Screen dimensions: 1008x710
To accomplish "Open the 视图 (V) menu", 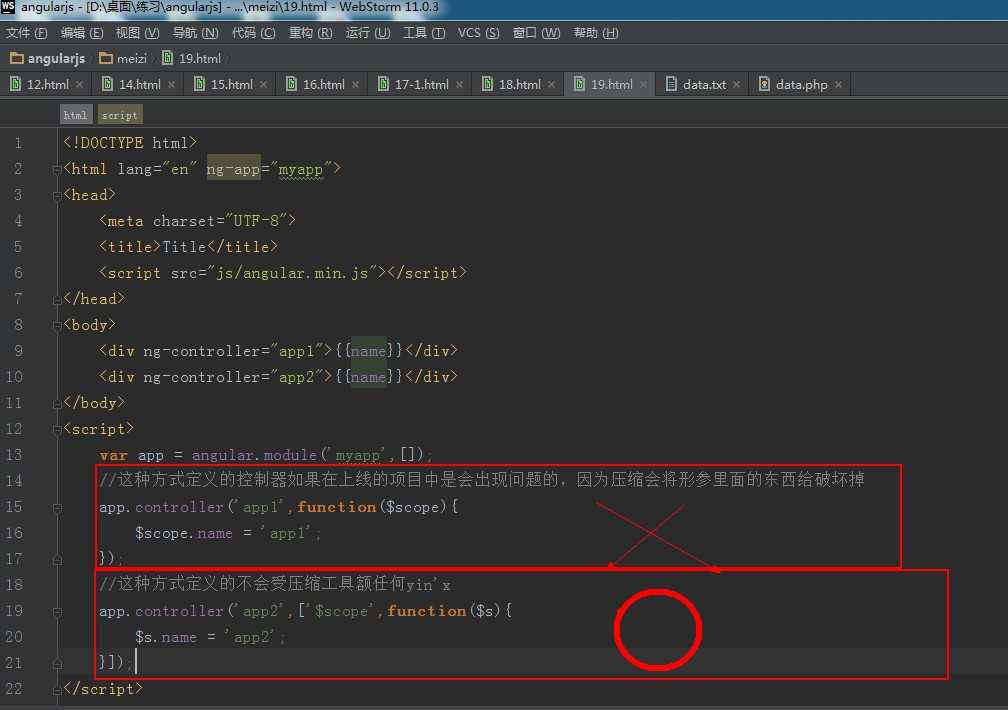I will pyautogui.click(x=137, y=33).
